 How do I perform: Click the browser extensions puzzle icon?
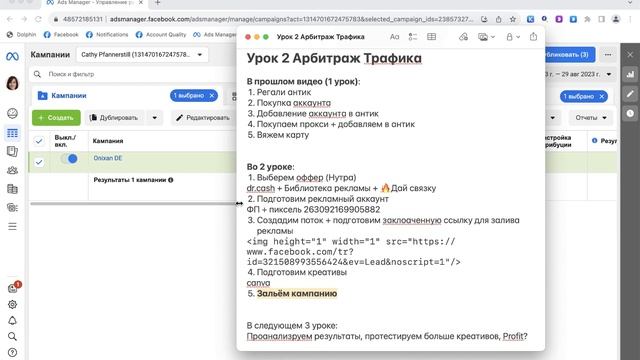pos(587,19)
